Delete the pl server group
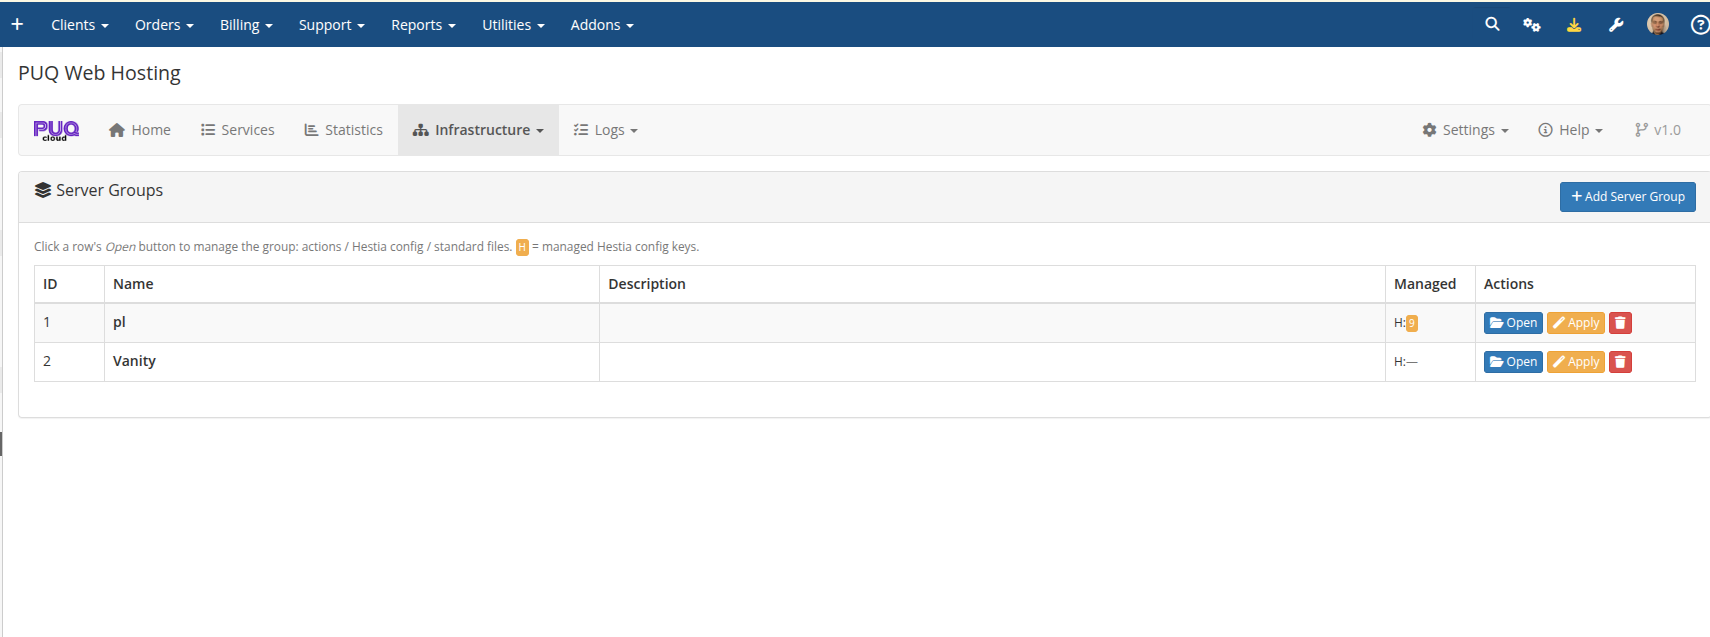This screenshot has width=1710, height=637. click(x=1620, y=323)
